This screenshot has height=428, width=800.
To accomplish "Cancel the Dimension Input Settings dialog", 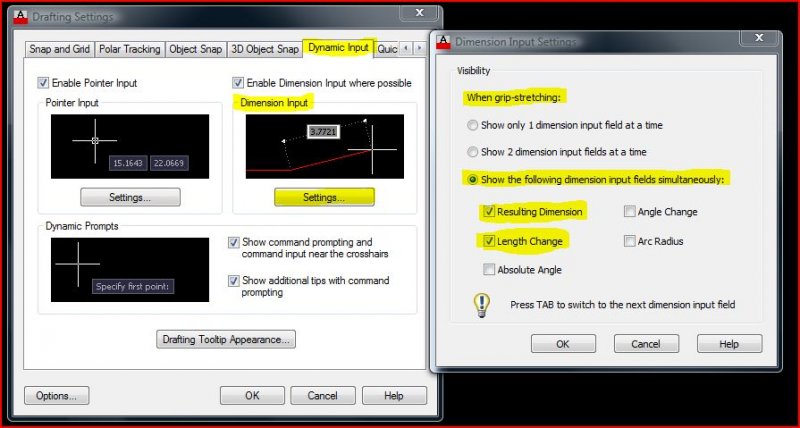I will [x=646, y=344].
